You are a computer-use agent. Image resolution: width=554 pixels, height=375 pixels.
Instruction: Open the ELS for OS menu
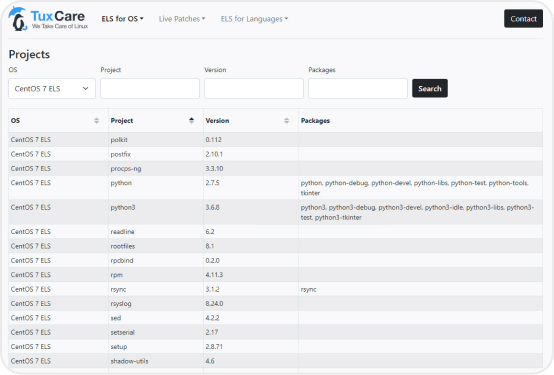(122, 19)
